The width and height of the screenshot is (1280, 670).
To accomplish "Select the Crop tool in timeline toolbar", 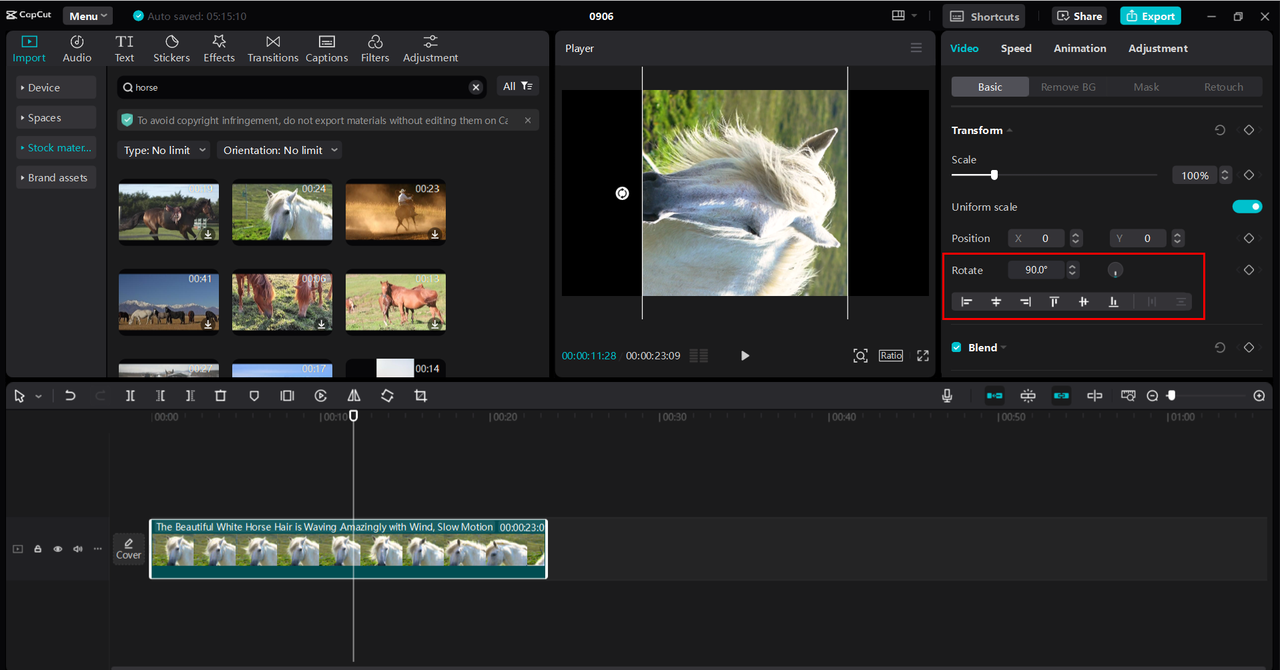I will click(x=421, y=396).
